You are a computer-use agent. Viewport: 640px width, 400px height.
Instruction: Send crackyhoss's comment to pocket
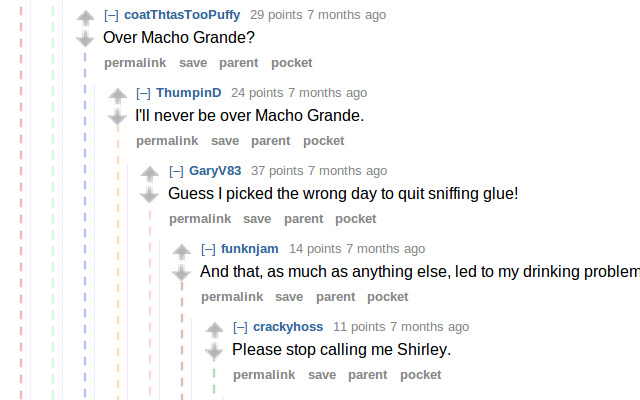[x=420, y=375]
